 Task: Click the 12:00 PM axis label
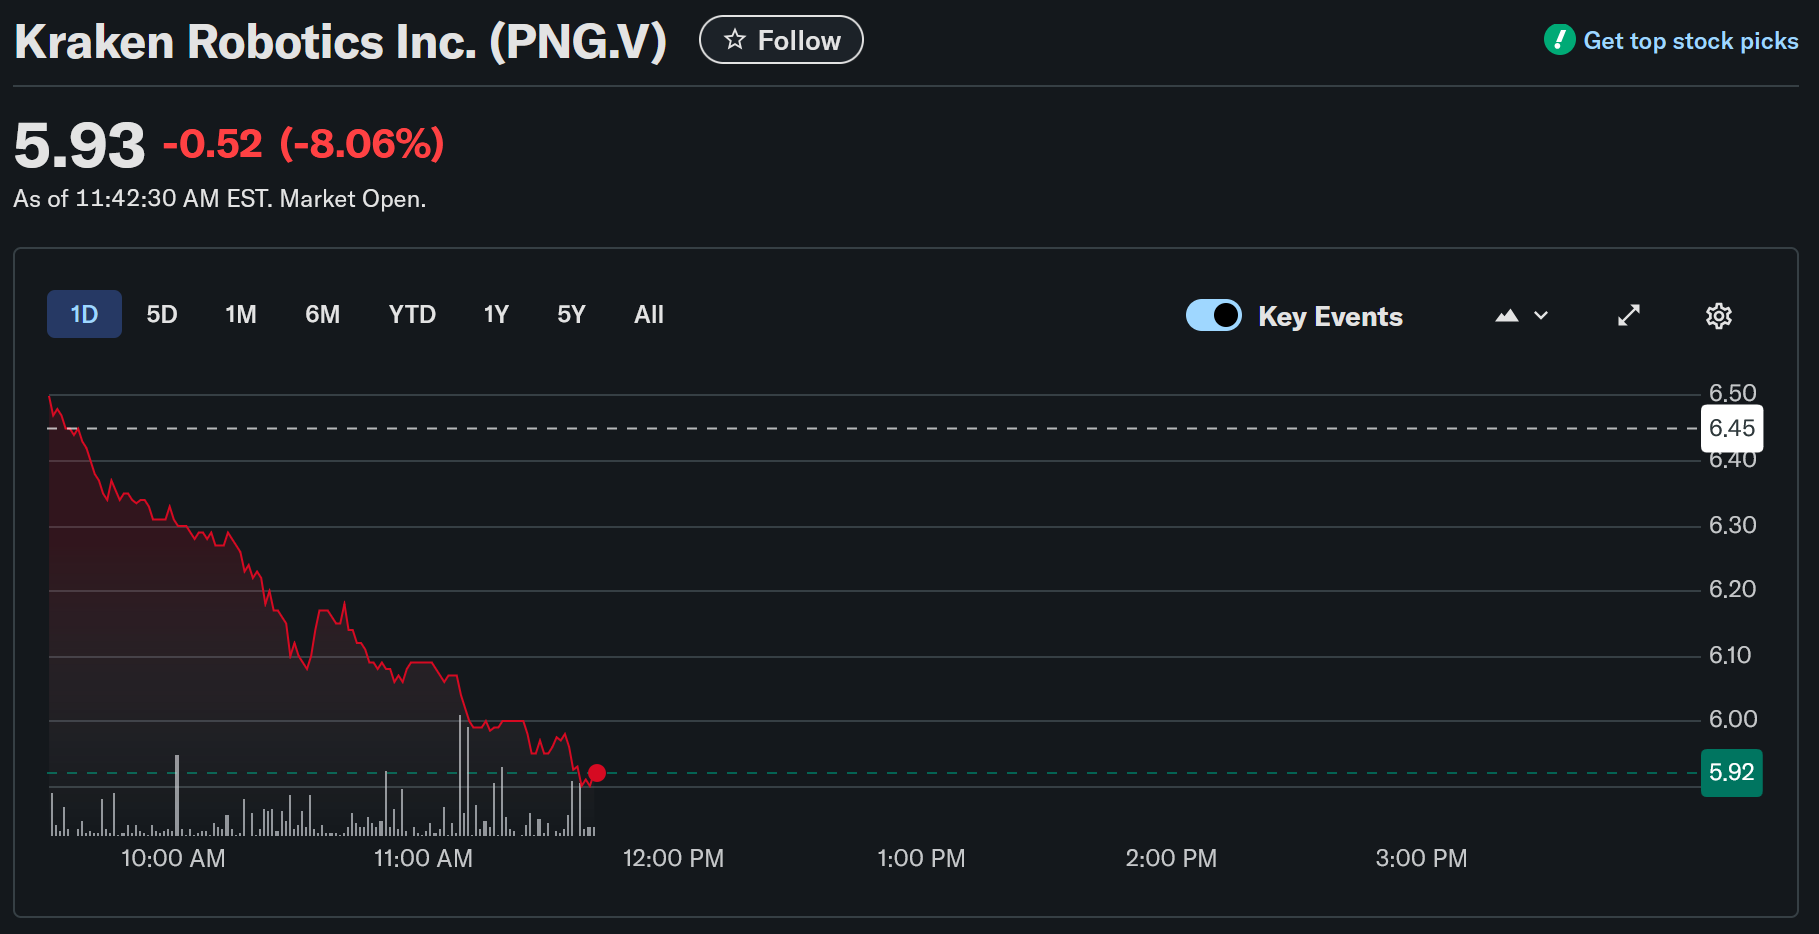[x=673, y=858]
